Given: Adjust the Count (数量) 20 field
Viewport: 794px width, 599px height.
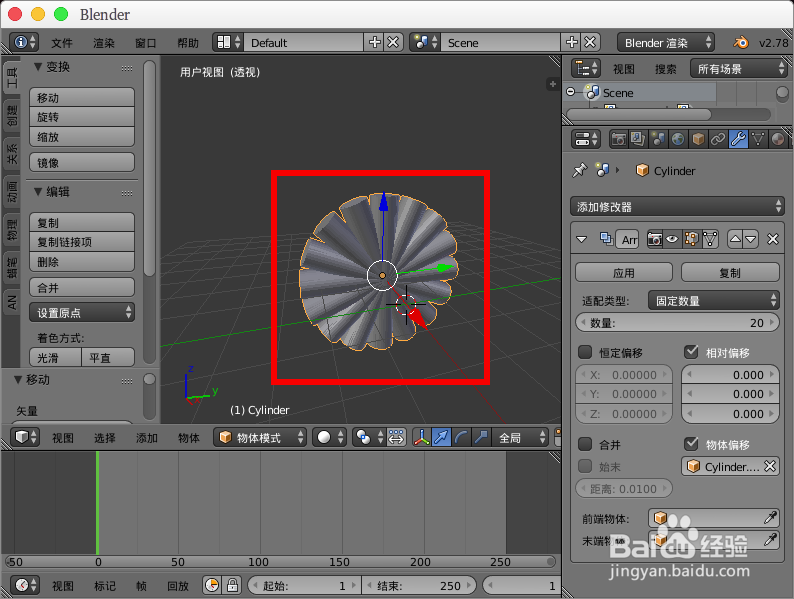Looking at the screenshot, I should (678, 323).
